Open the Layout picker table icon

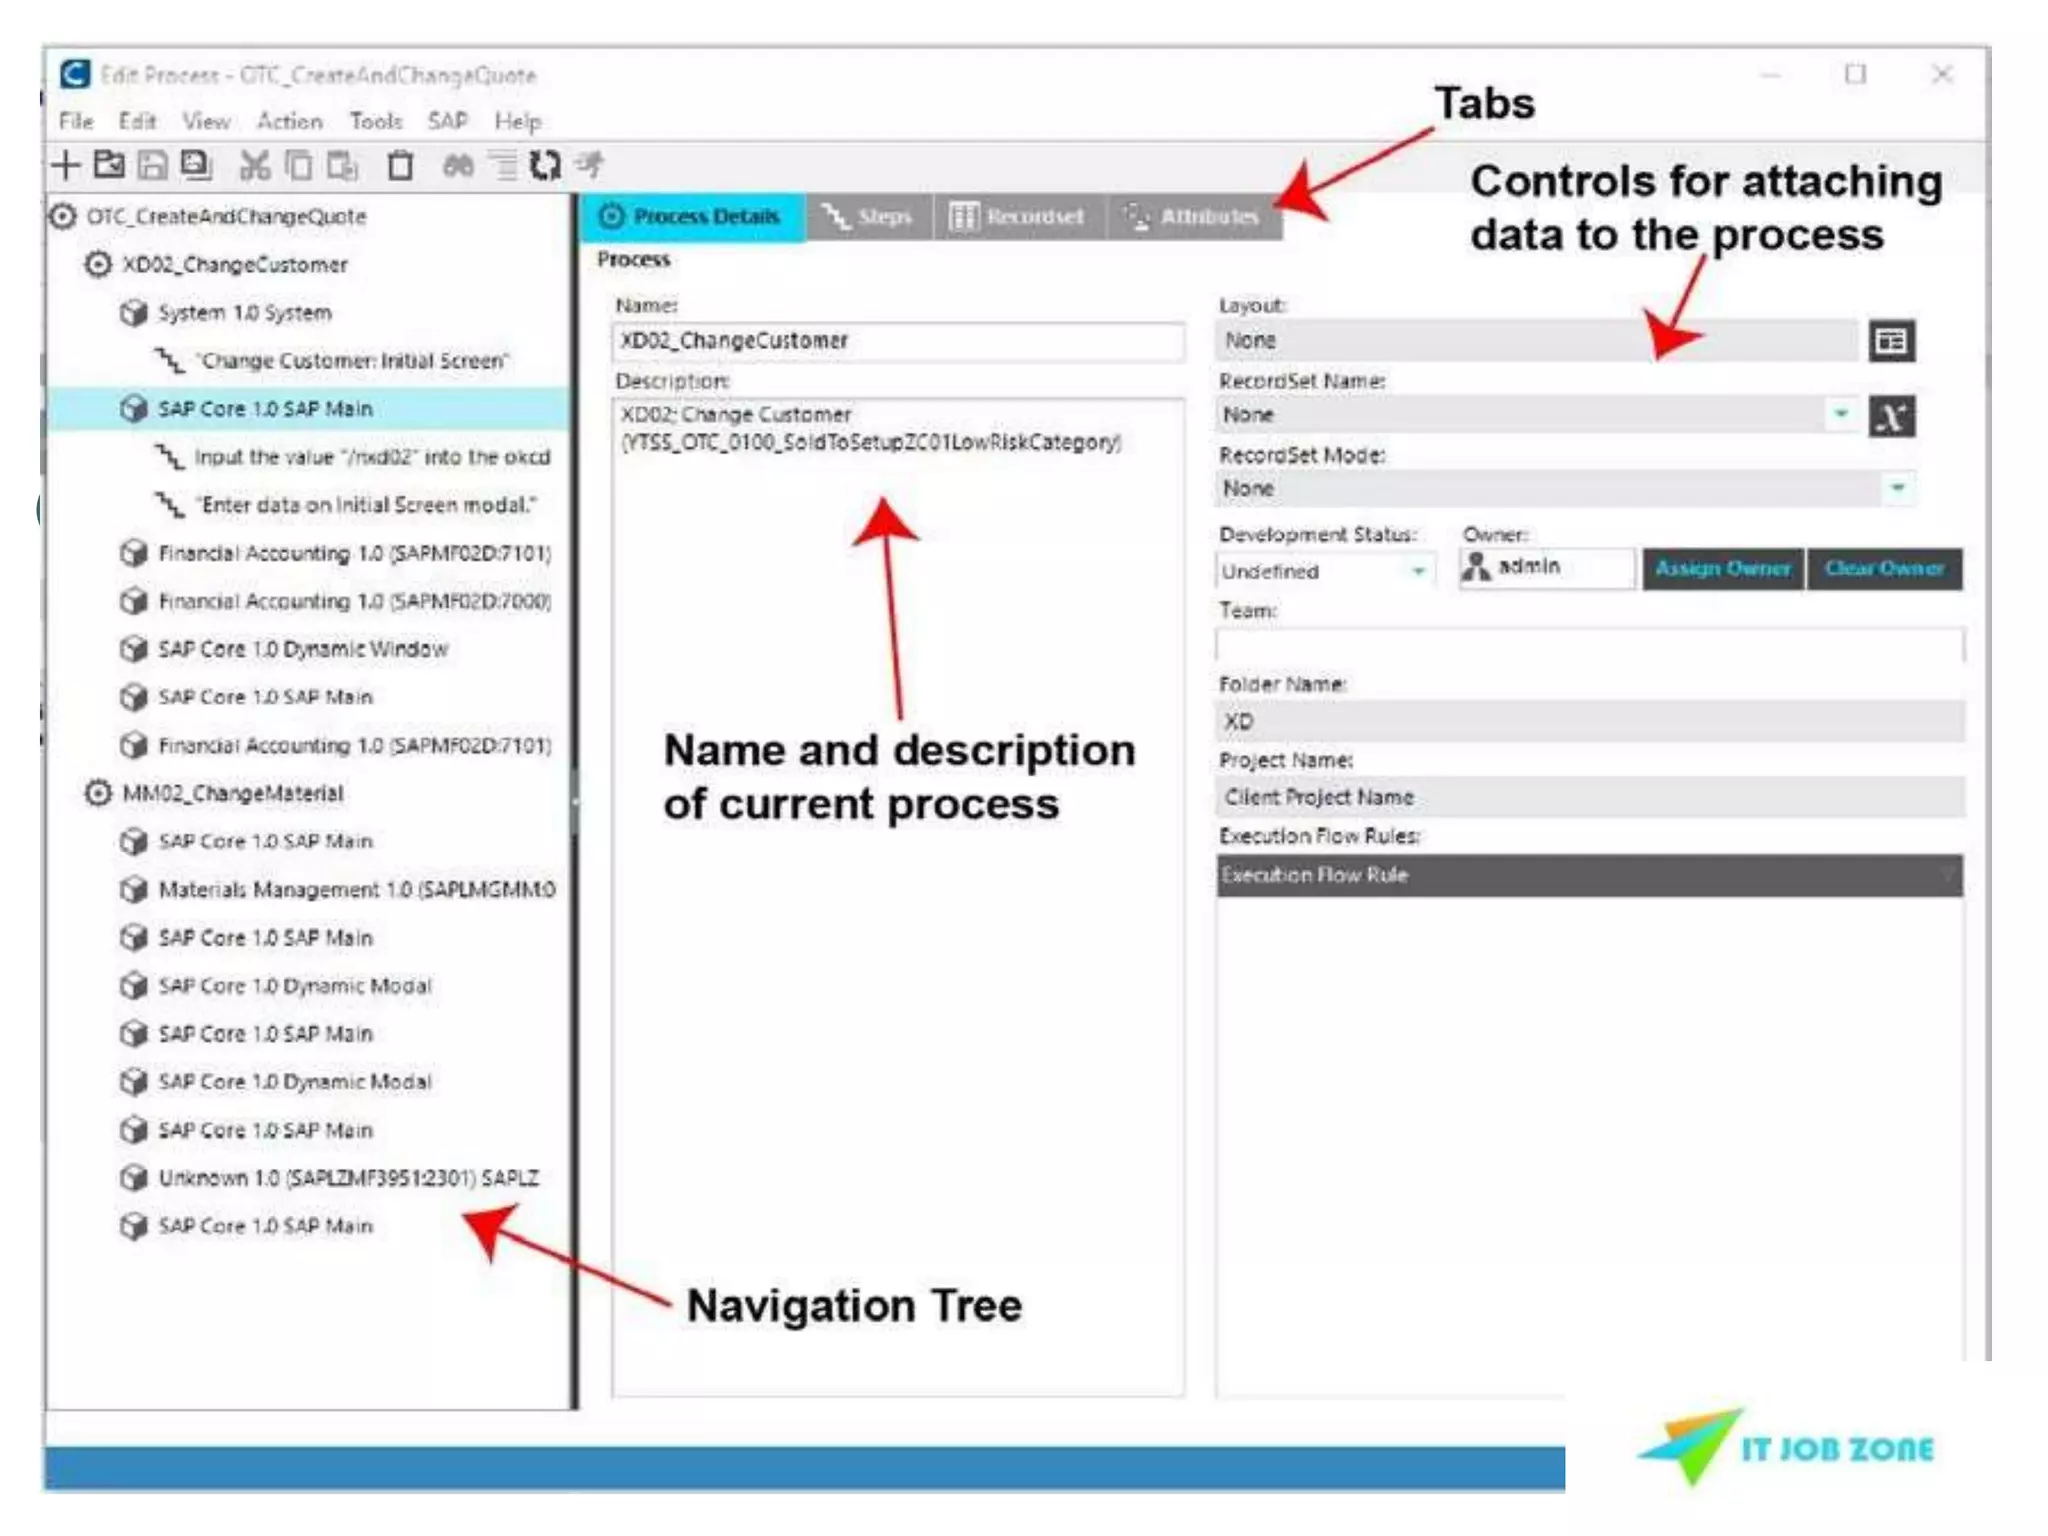pyautogui.click(x=1891, y=341)
